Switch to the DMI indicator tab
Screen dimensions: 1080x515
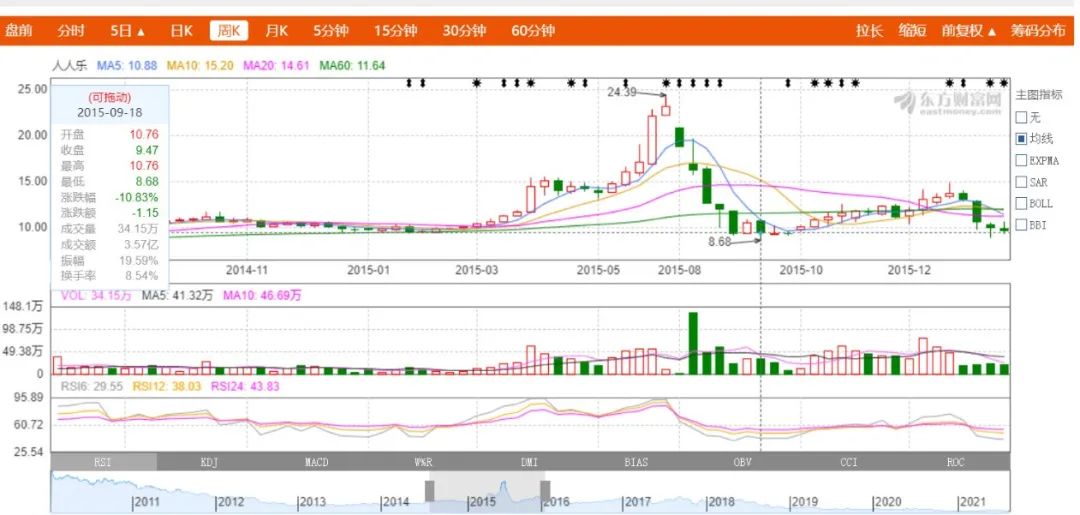[530, 462]
